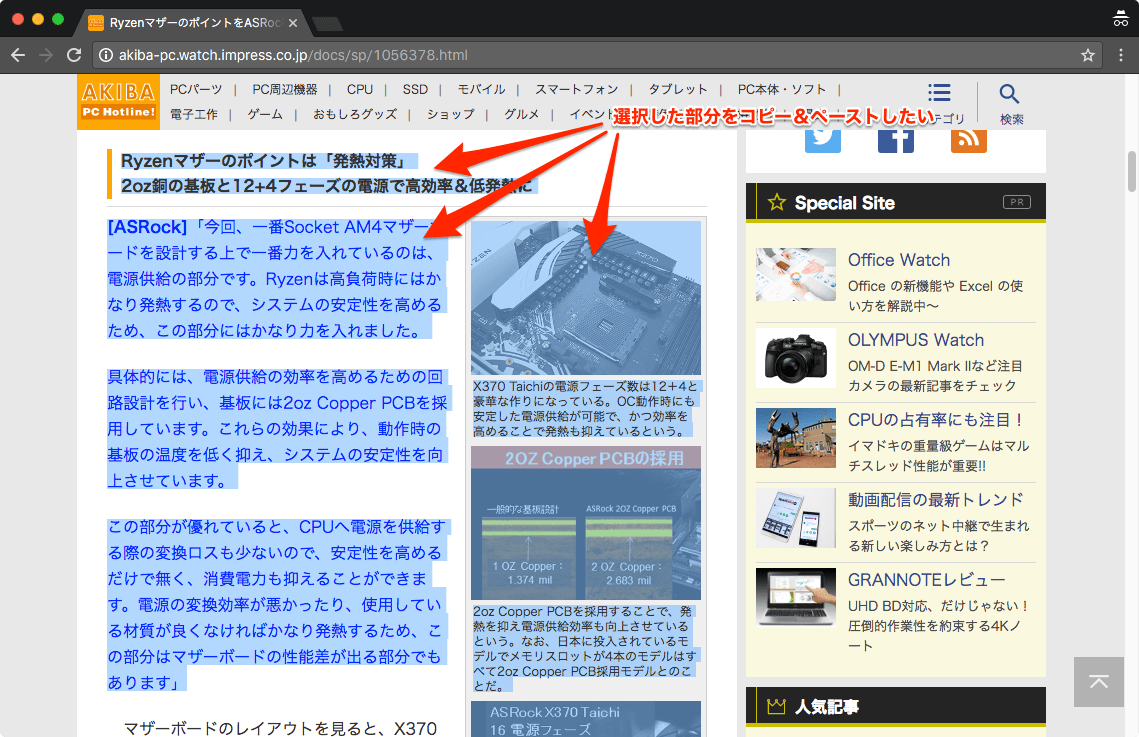Go forward to the next page
The width and height of the screenshot is (1139, 737).
point(46,55)
